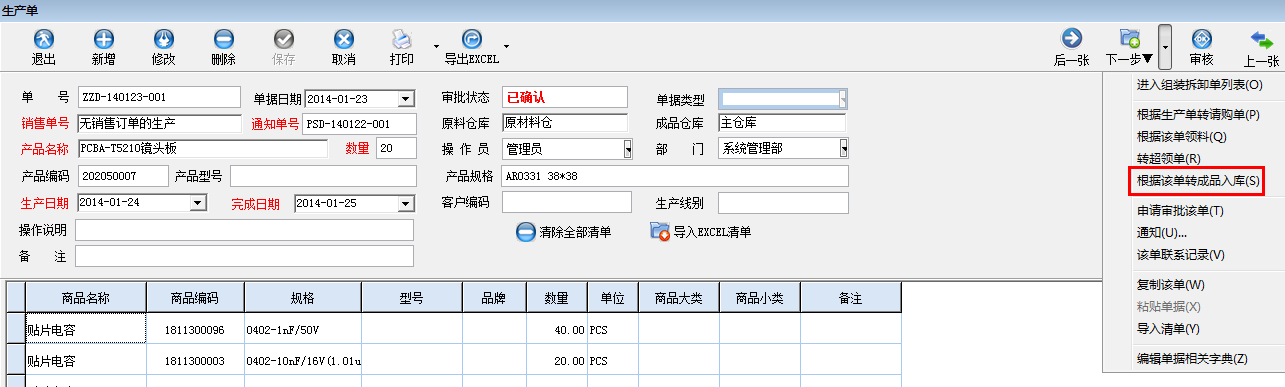Click the 下一步 next-step icon
This screenshot has width=1285, height=387.
point(1130,39)
